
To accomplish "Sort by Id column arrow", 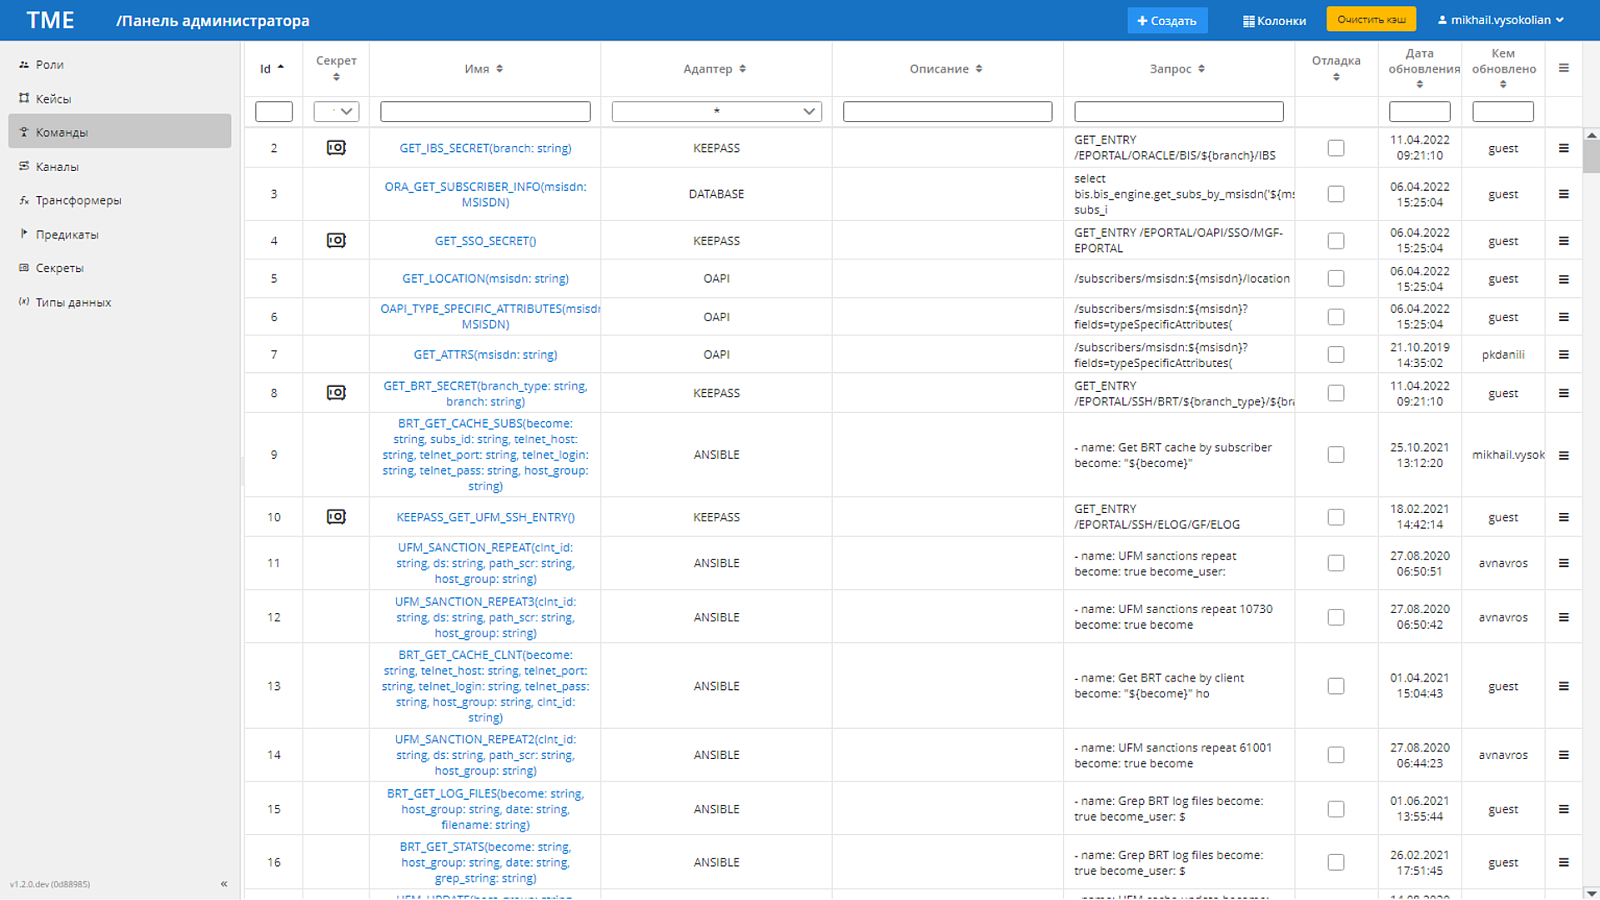I will coord(281,68).
